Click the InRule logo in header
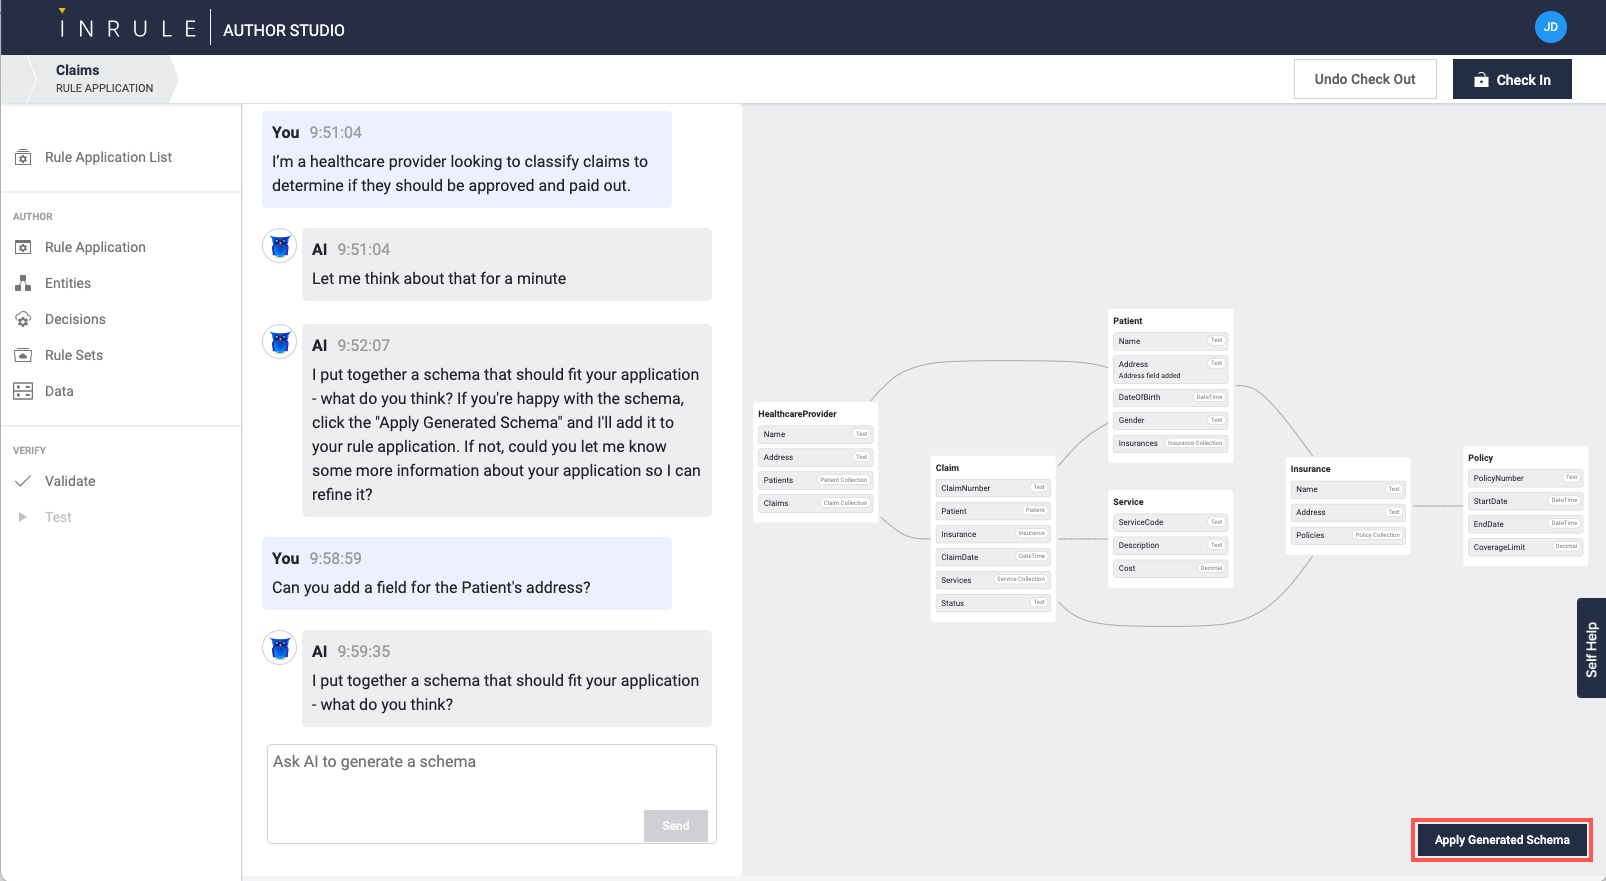The image size is (1606, 881). point(128,28)
